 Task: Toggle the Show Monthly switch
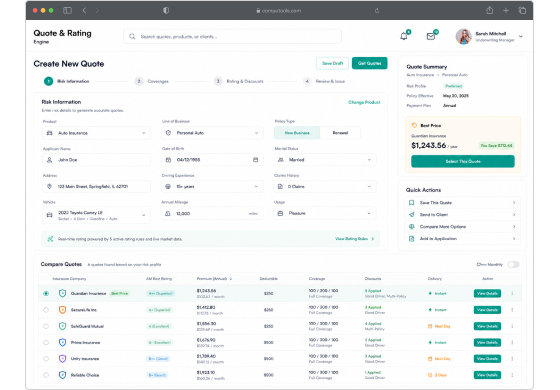point(514,264)
